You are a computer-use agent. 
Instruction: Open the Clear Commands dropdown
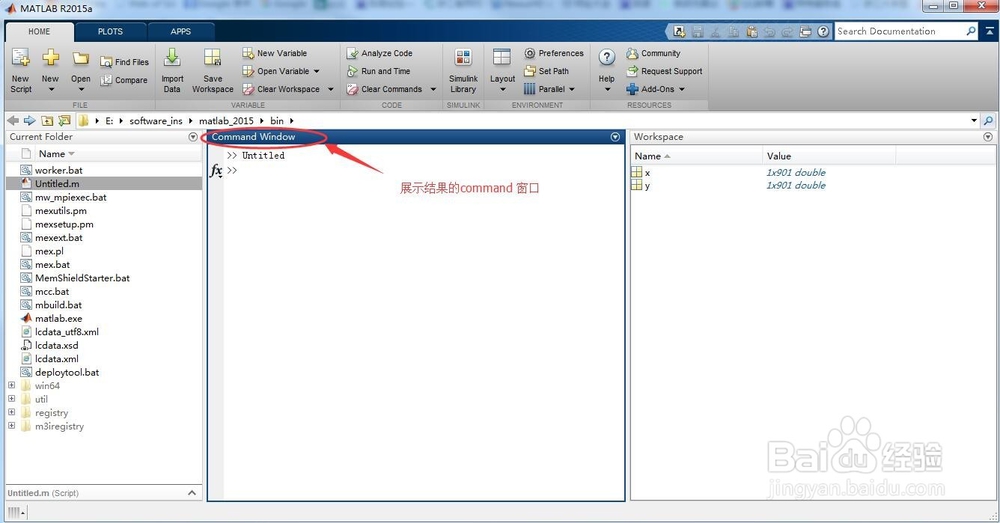(x=433, y=89)
